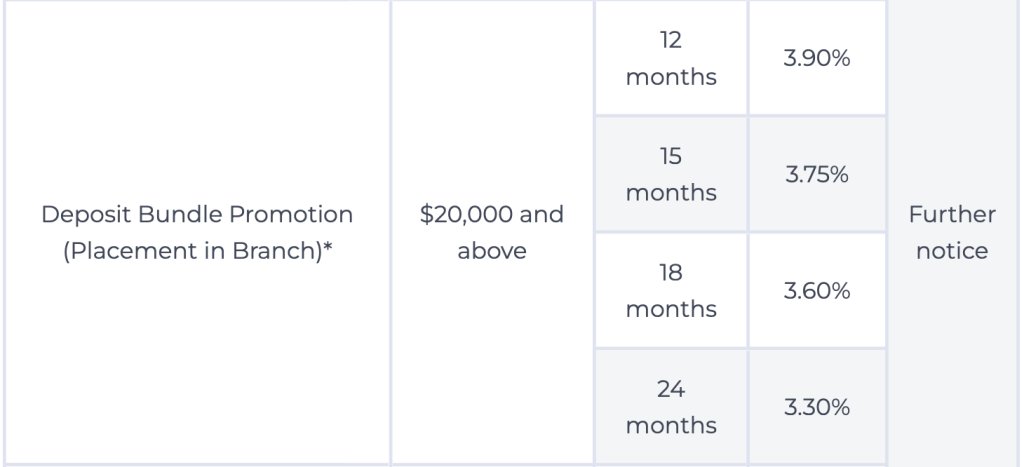Click the 3.60% interest rate
The height and width of the screenshot is (467, 1024).
pos(817,291)
